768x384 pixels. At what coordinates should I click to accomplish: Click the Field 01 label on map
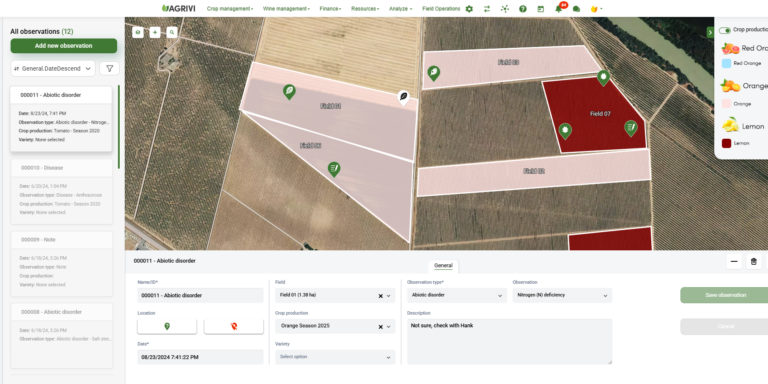click(x=331, y=106)
